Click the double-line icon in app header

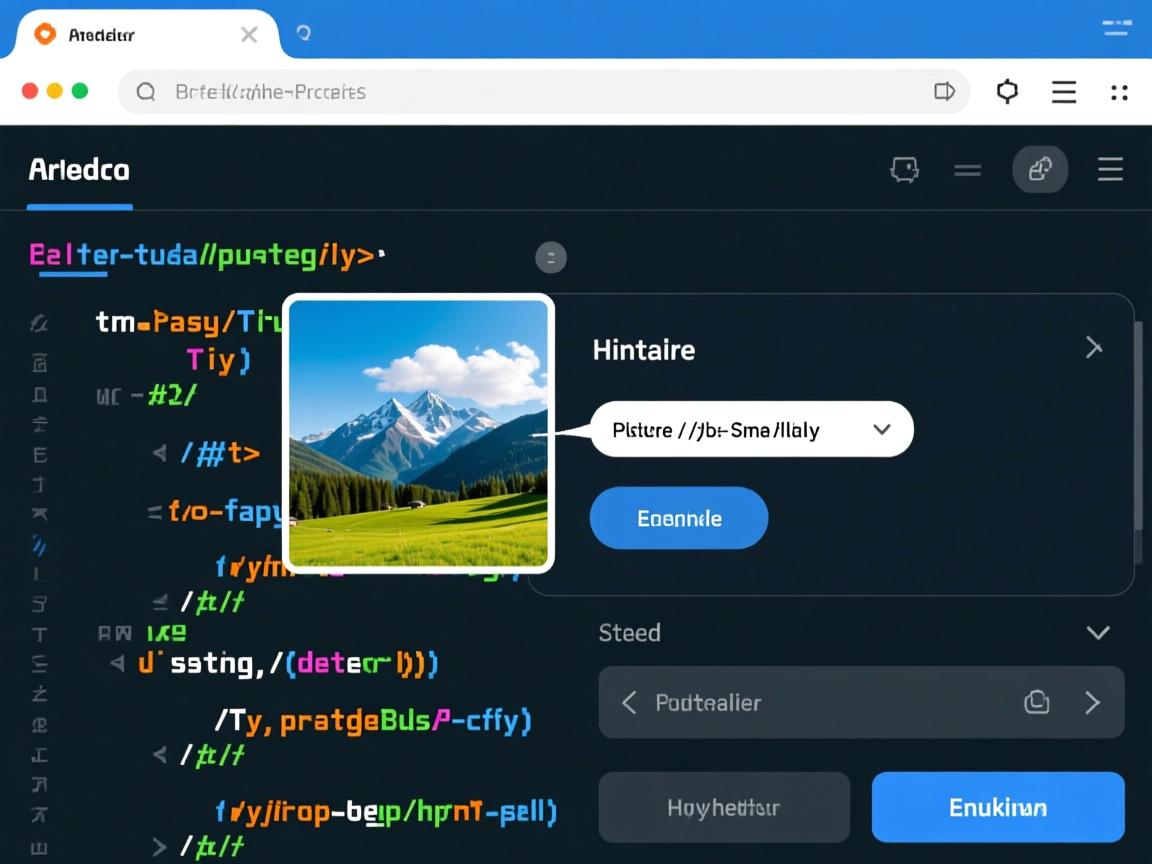point(967,170)
